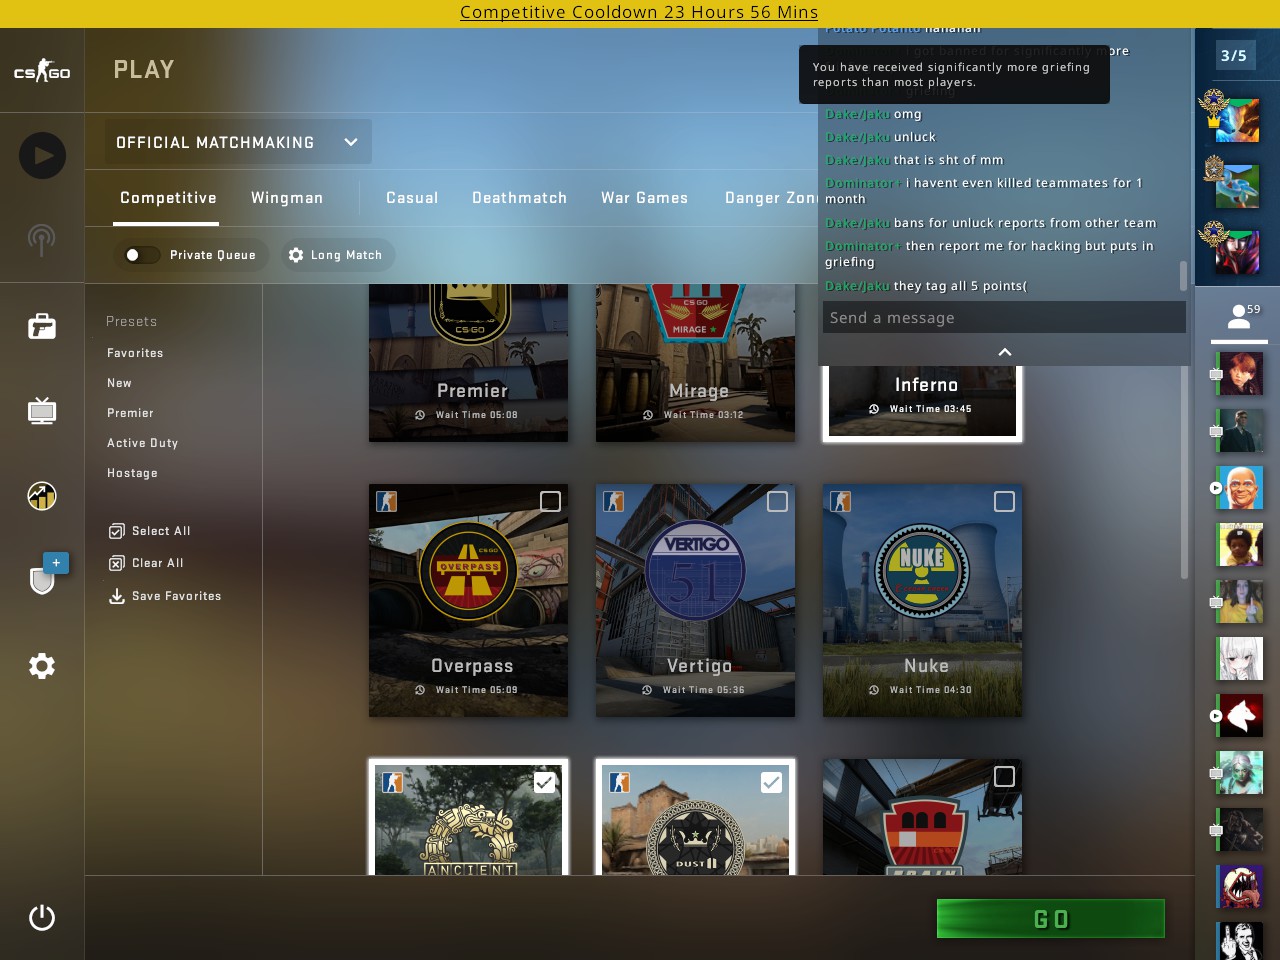Select lobby member avatar with gold crown

[x=1237, y=120]
